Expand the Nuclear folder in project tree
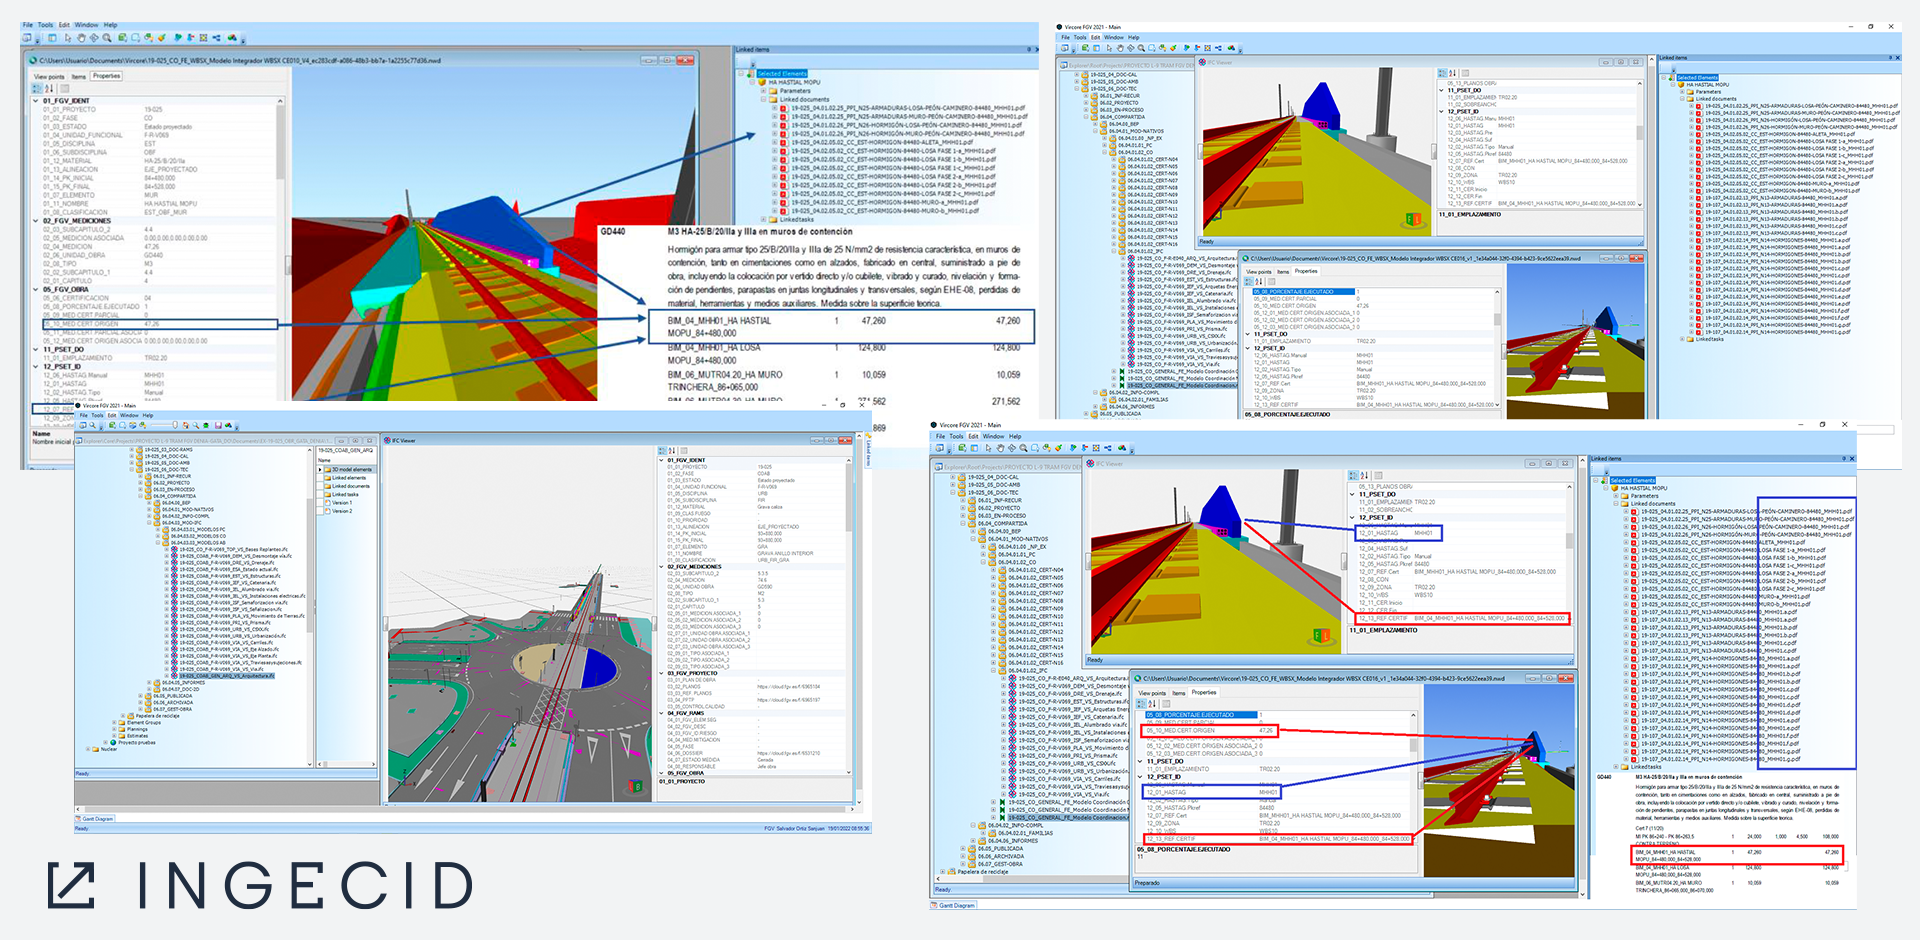The width and height of the screenshot is (1920, 940). pos(87,748)
